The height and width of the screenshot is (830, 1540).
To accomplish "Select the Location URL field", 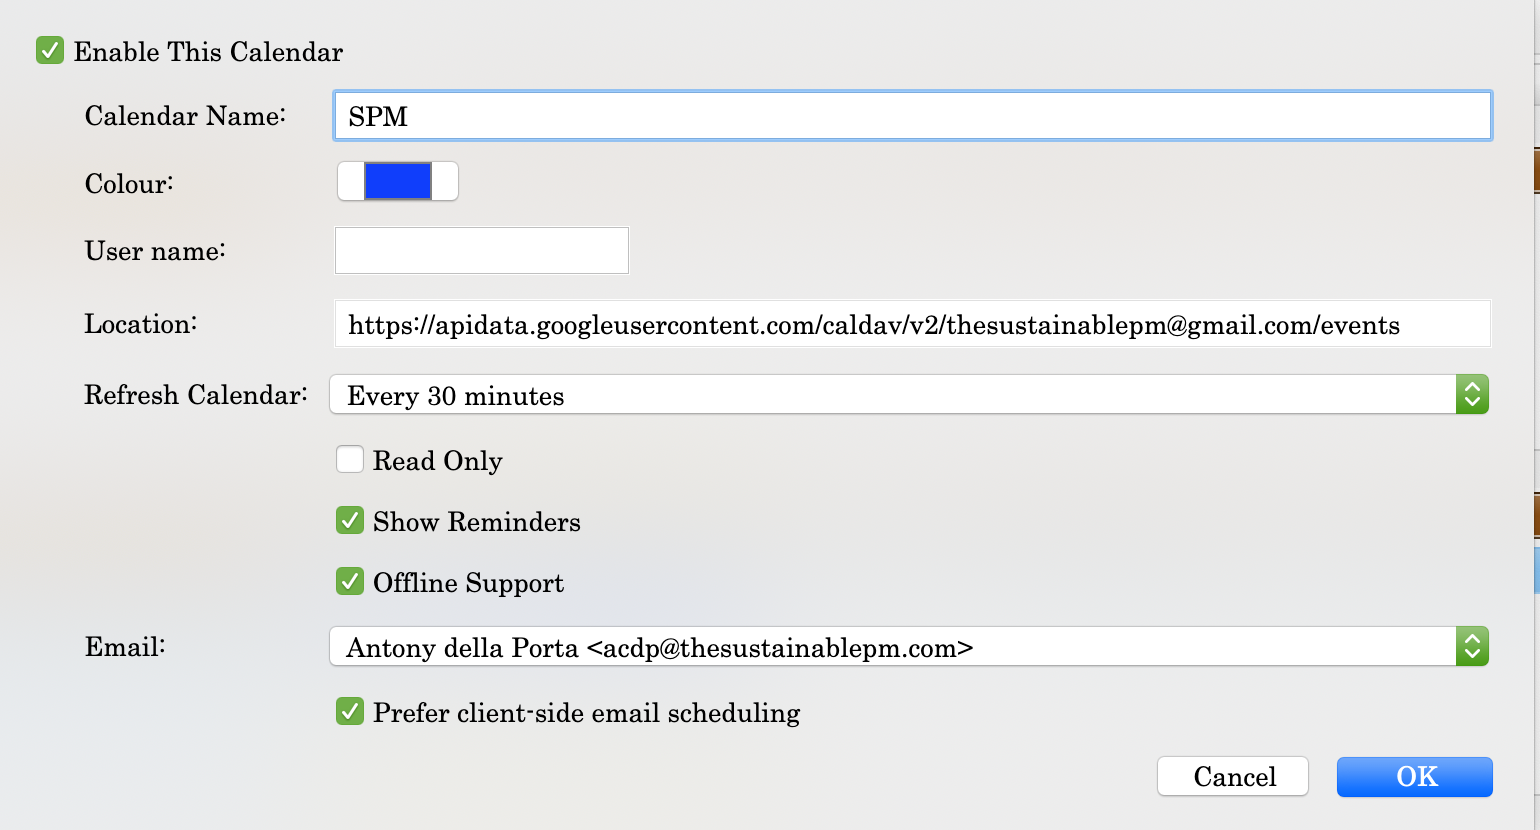I will point(900,323).
